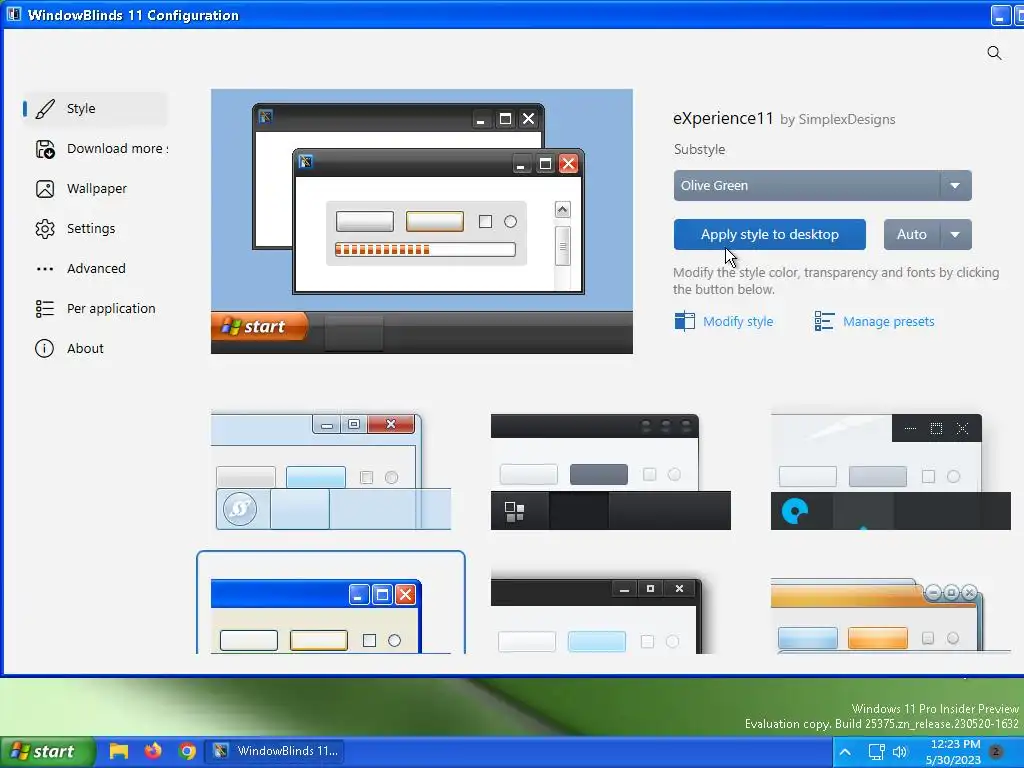Go to Download more styles
Image resolution: width=1024 pixels, height=768 pixels.
(95, 149)
